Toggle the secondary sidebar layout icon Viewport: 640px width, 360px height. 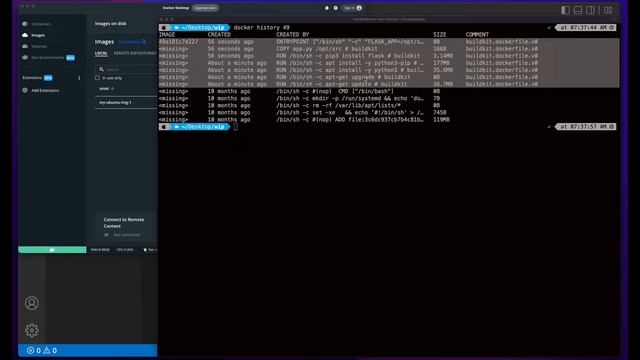[x=590, y=10]
